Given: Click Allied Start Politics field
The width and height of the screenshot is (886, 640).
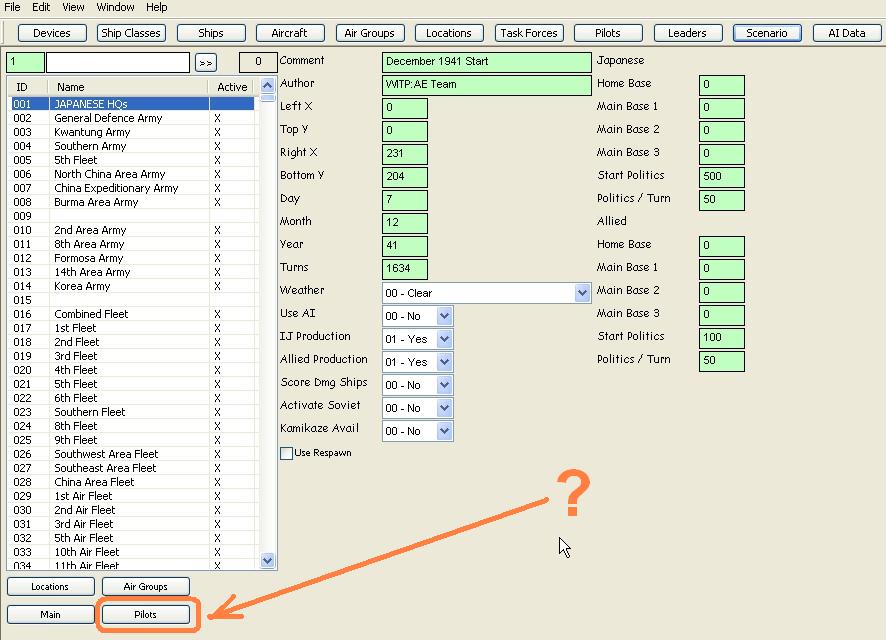Looking at the screenshot, I should (x=722, y=338).
